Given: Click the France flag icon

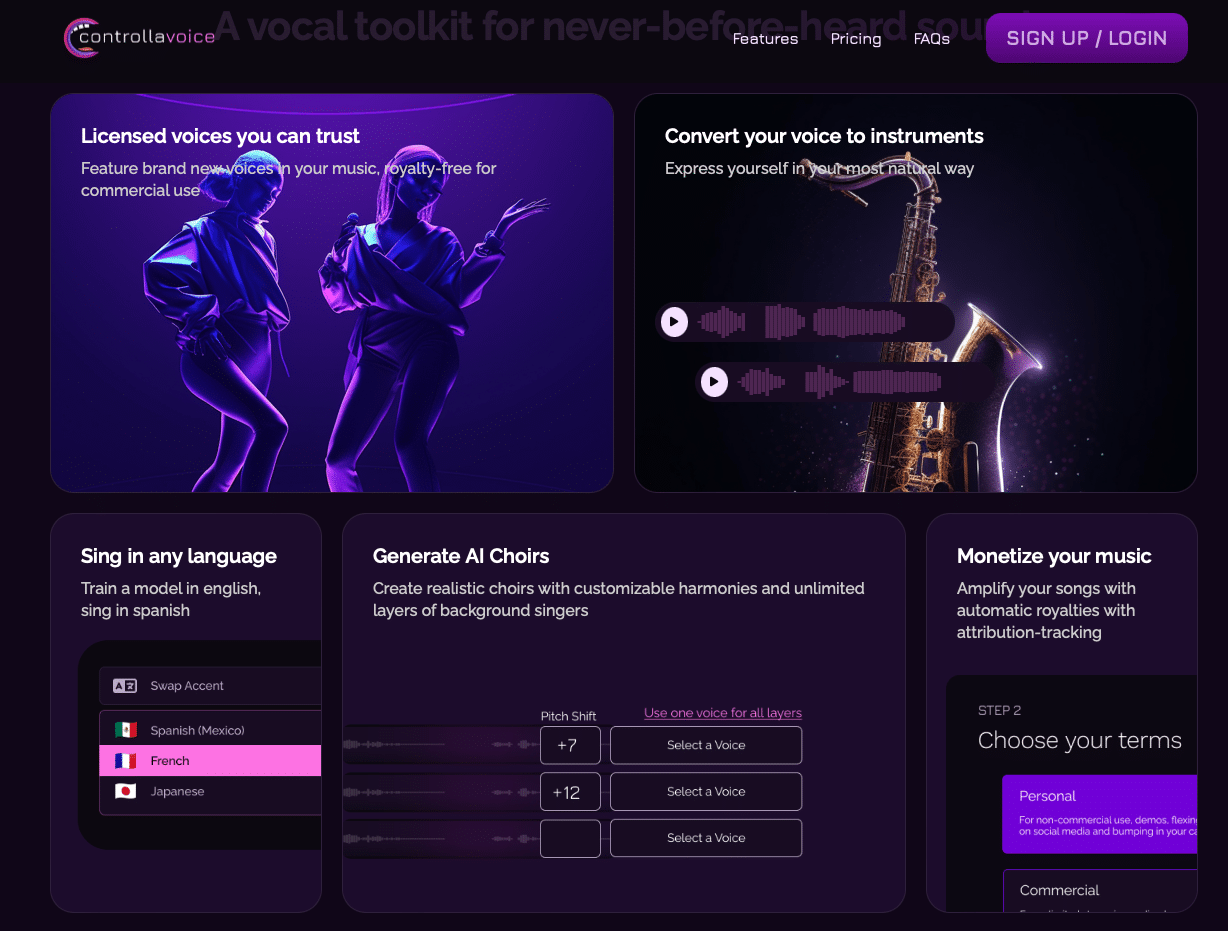Looking at the screenshot, I should click(126, 761).
